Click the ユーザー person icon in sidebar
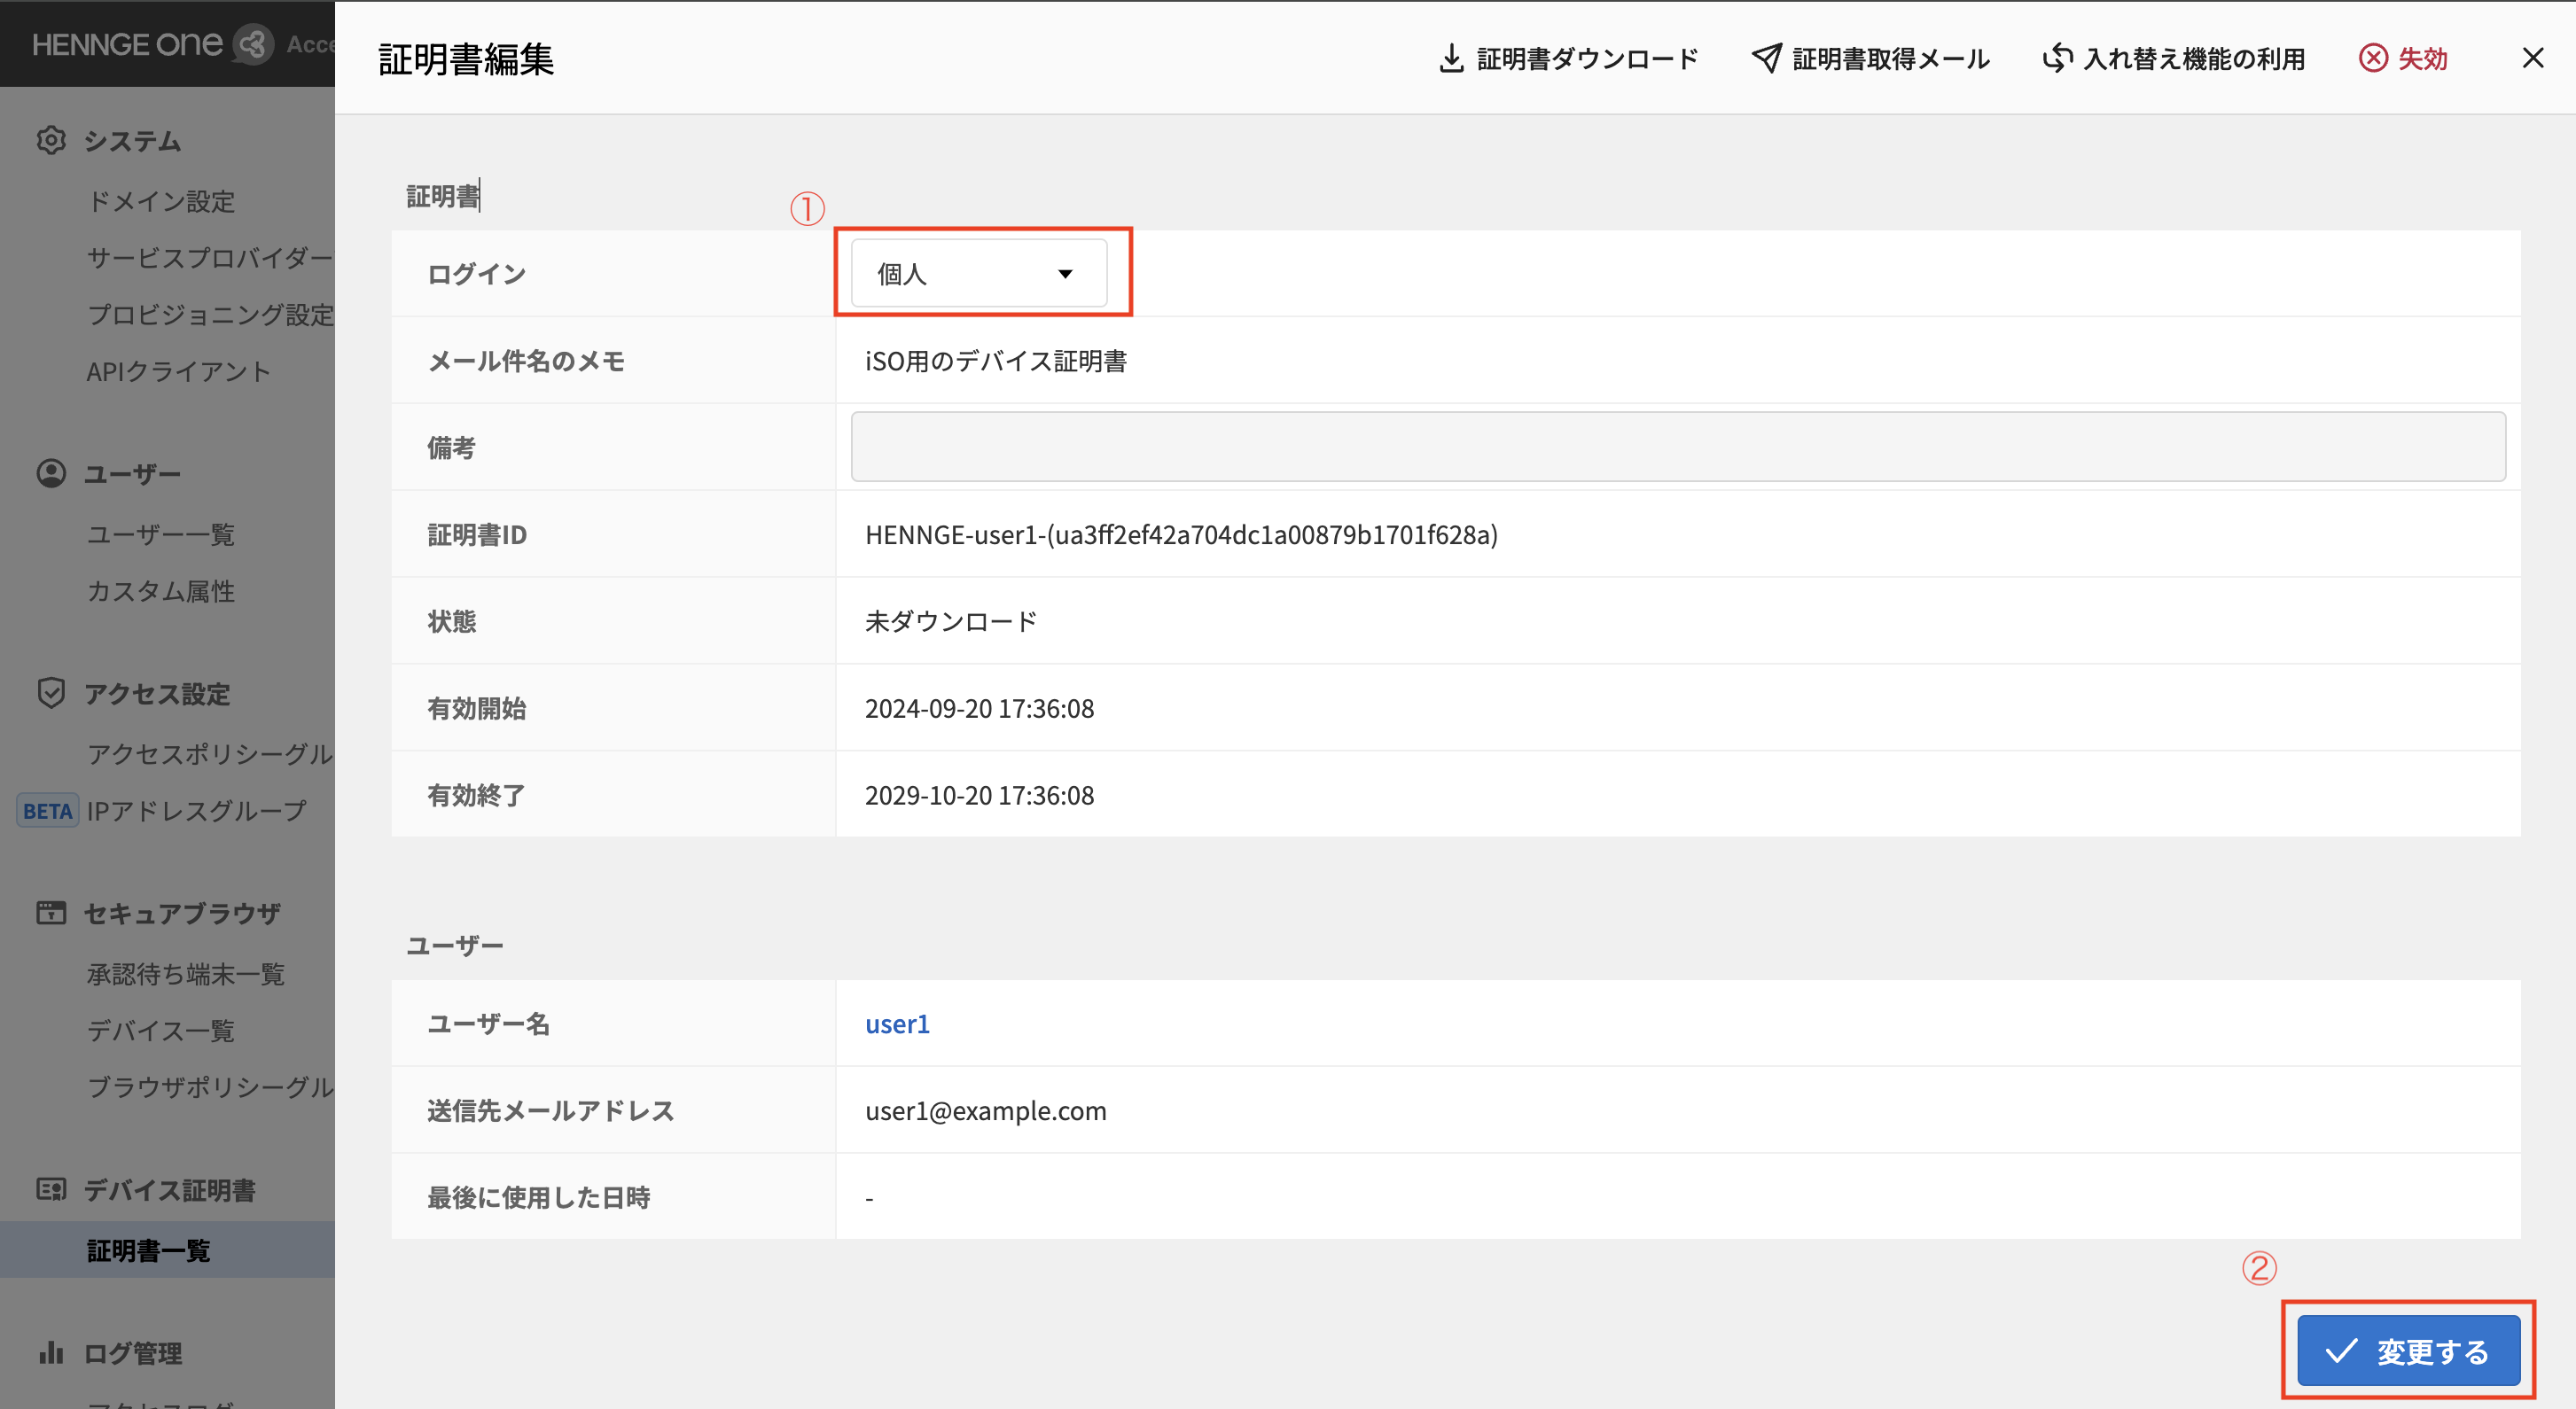This screenshot has height=1409, width=2576. (x=51, y=473)
